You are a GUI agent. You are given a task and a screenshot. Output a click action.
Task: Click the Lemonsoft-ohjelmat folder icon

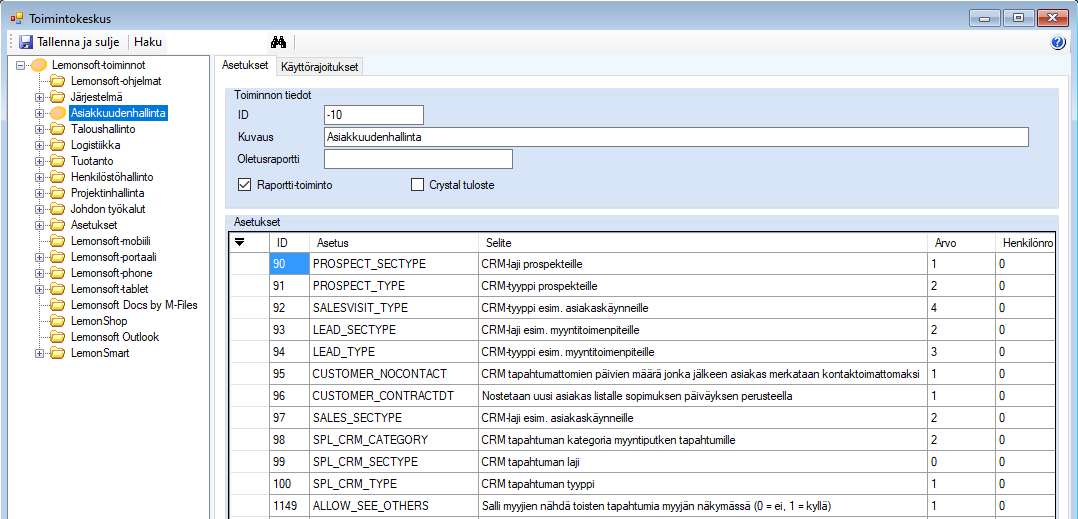[58, 81]
